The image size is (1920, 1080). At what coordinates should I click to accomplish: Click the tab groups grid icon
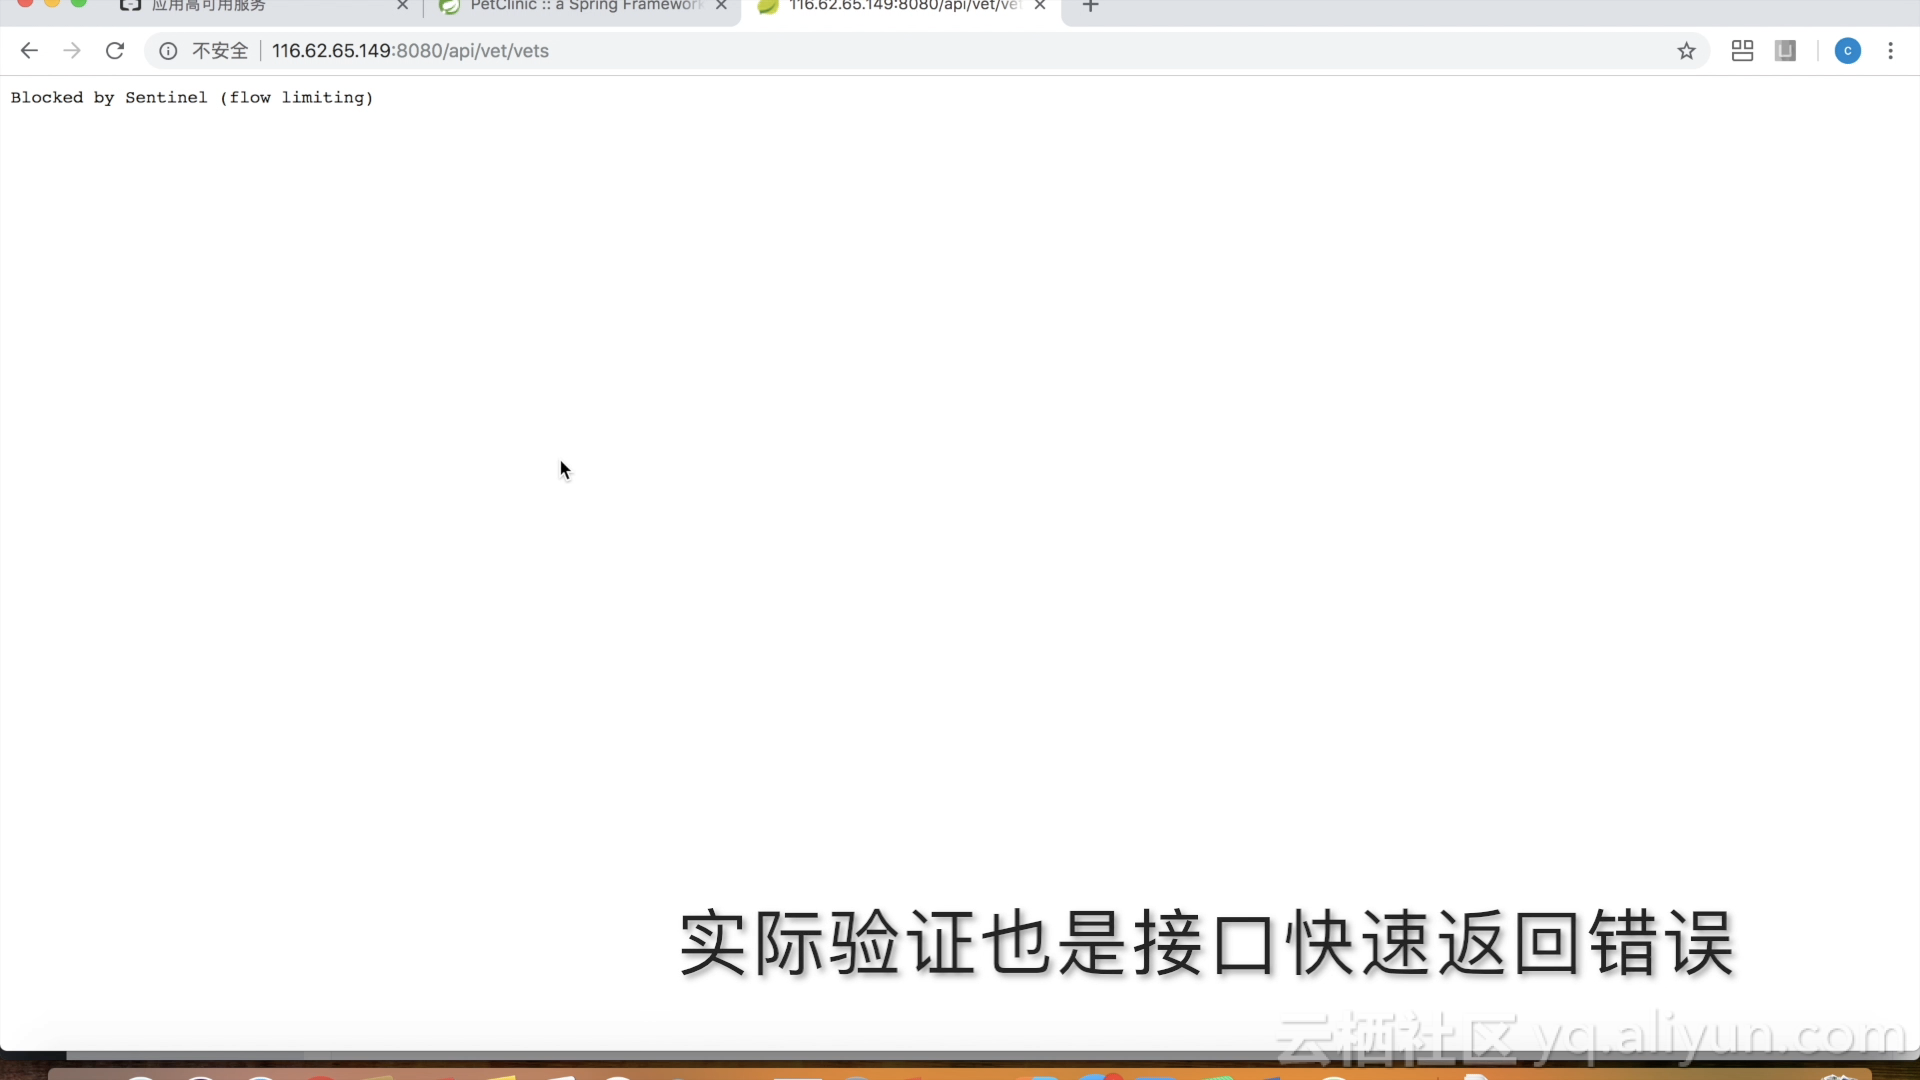1742,50
